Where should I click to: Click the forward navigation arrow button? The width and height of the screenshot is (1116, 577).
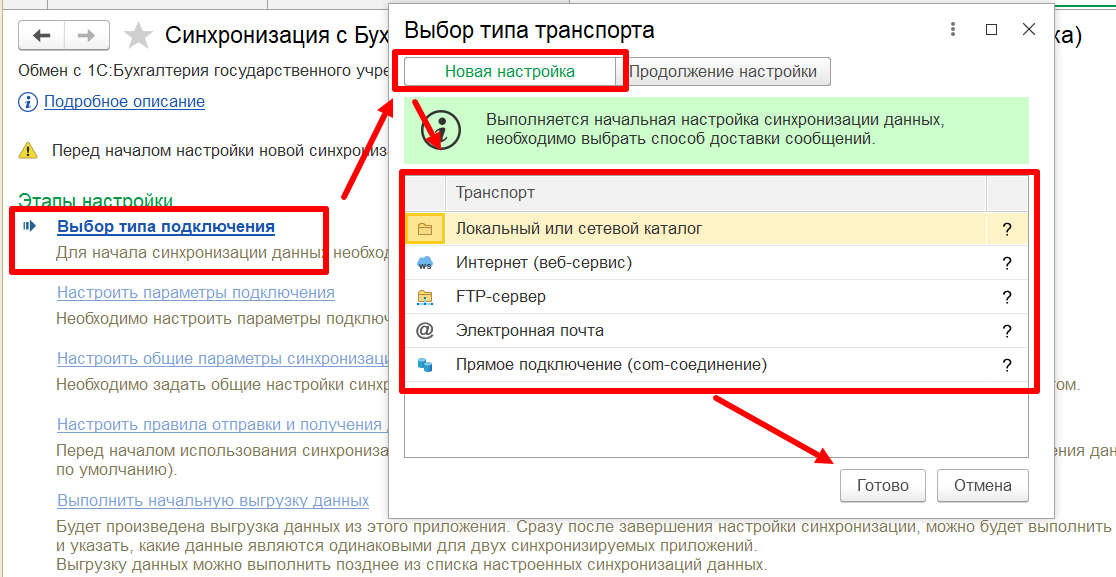click(x=87, y=36)
